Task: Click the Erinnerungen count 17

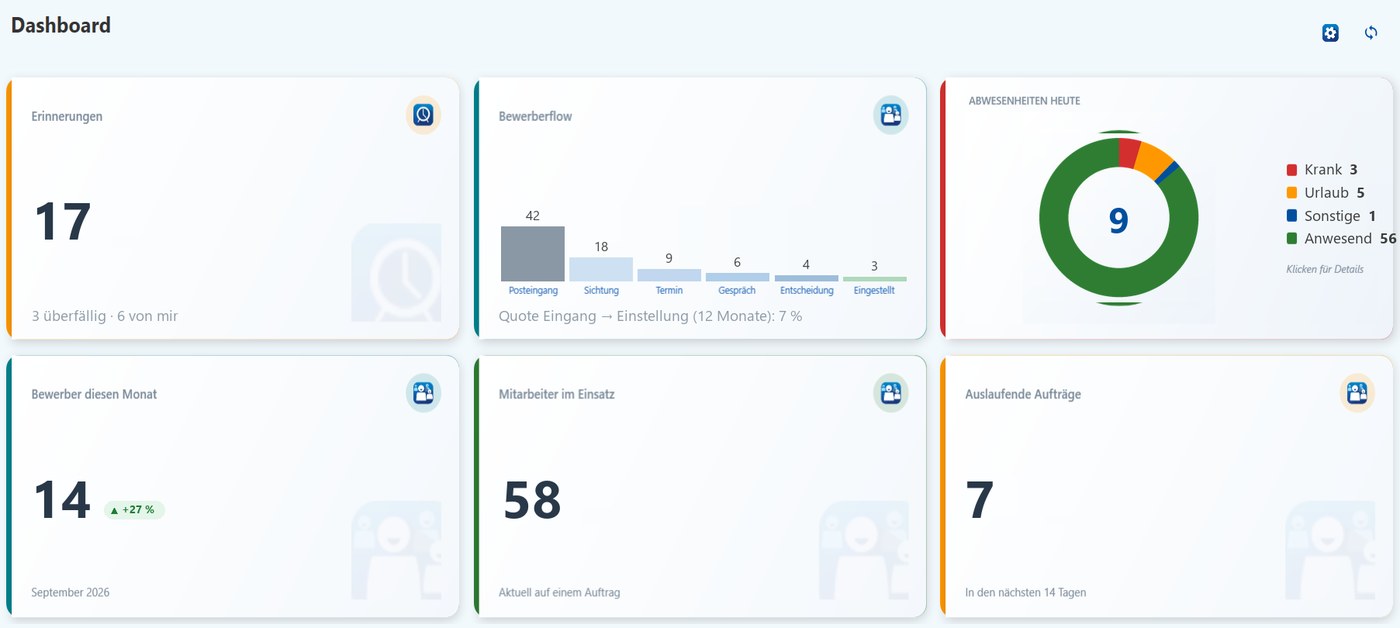Action: [x=63, y=222]
